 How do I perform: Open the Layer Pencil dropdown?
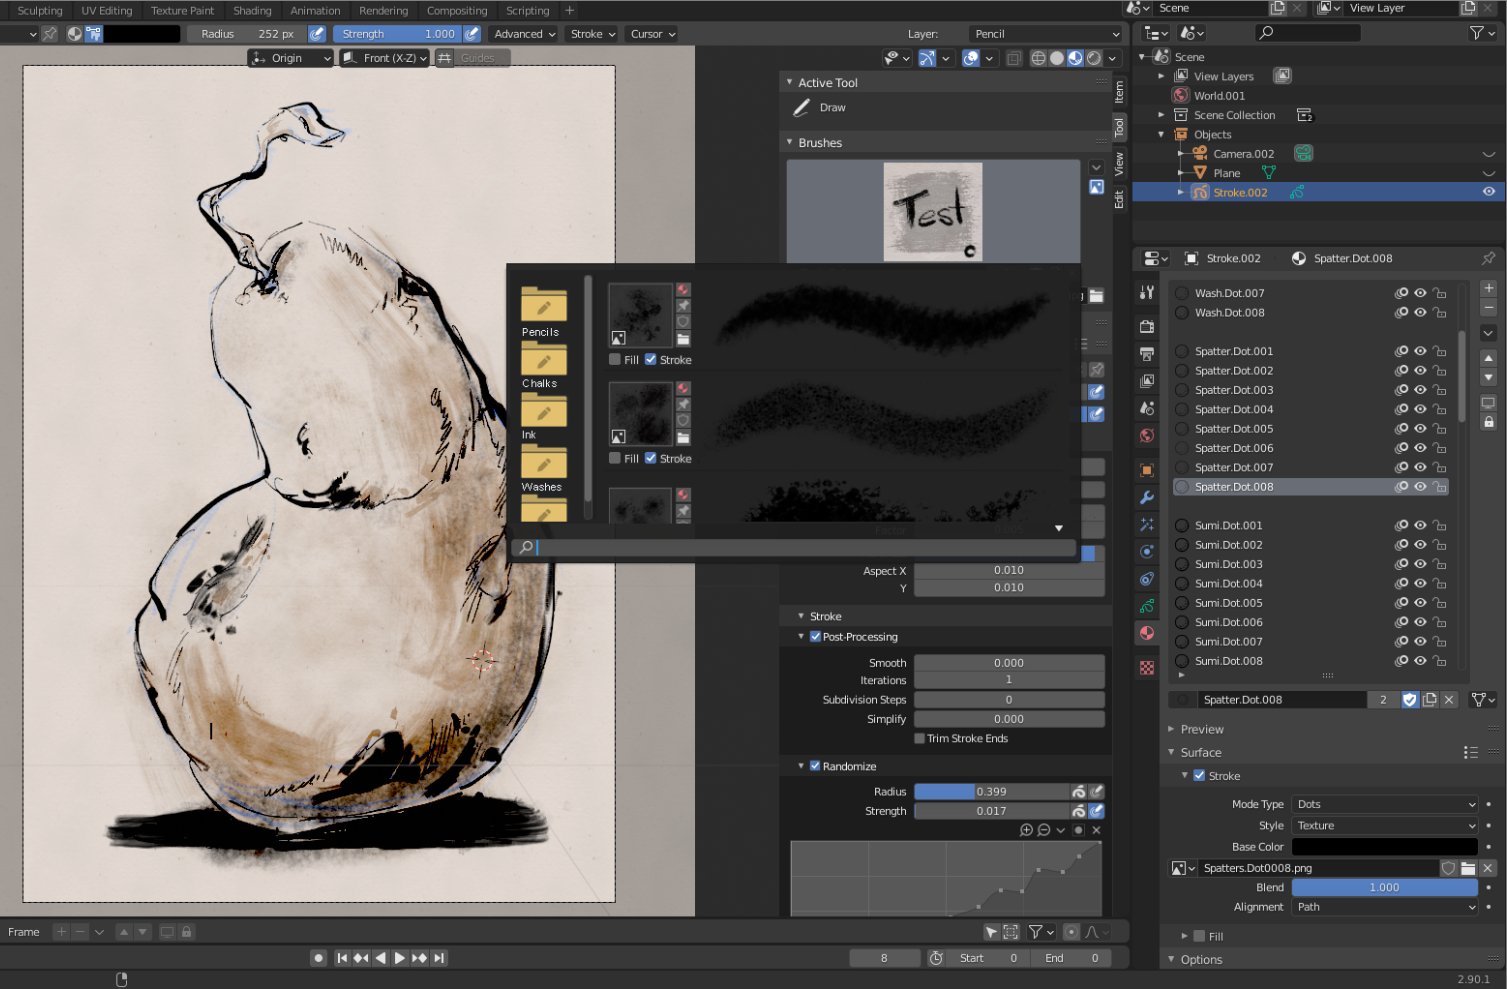click(1045, 34)
